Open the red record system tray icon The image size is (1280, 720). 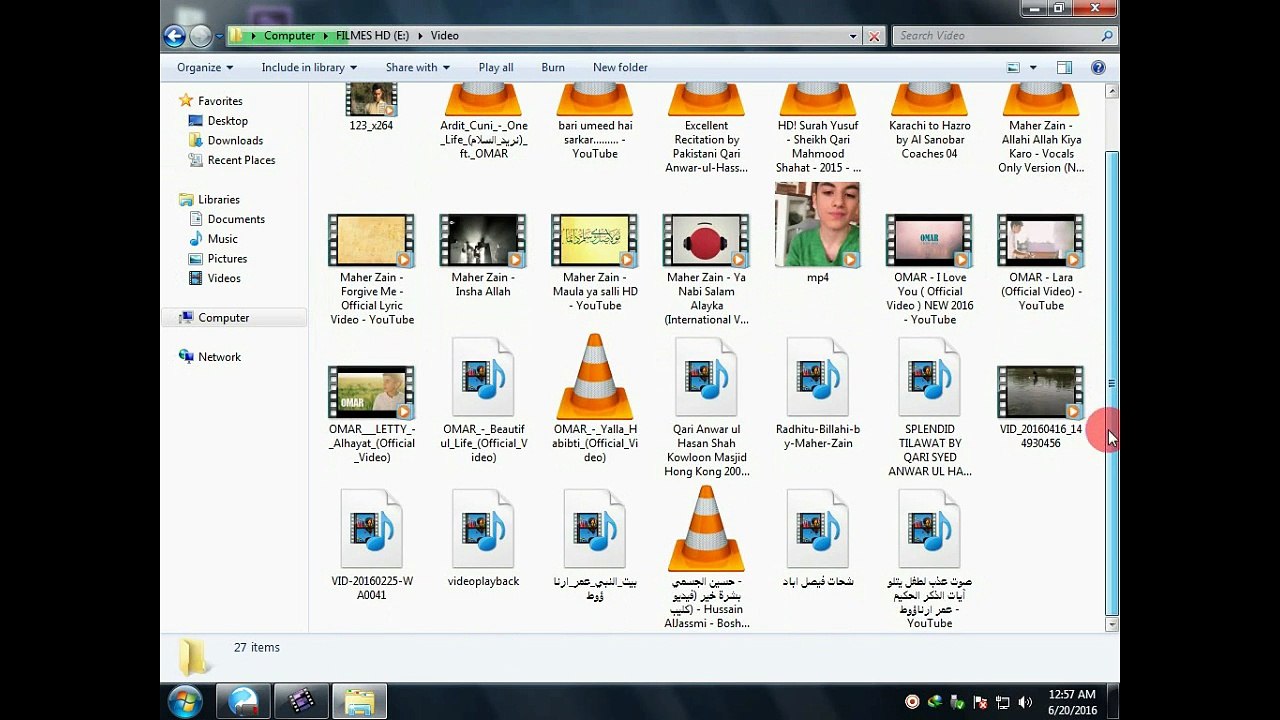pos(912,702)
